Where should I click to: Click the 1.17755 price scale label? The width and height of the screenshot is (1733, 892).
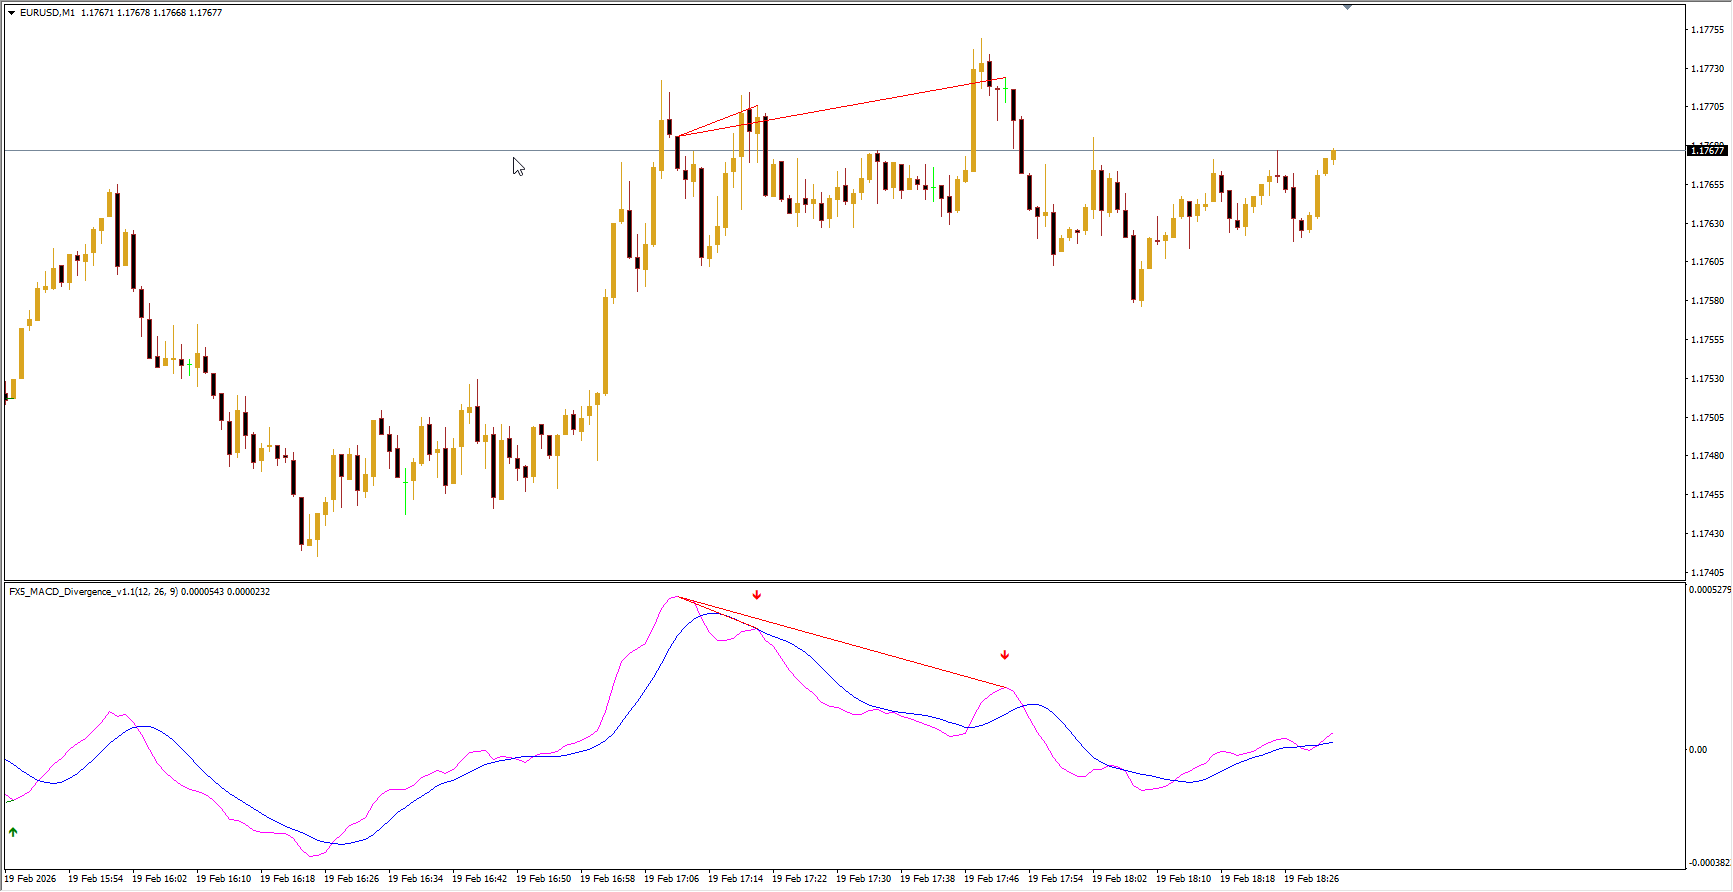click(1707, 30)
